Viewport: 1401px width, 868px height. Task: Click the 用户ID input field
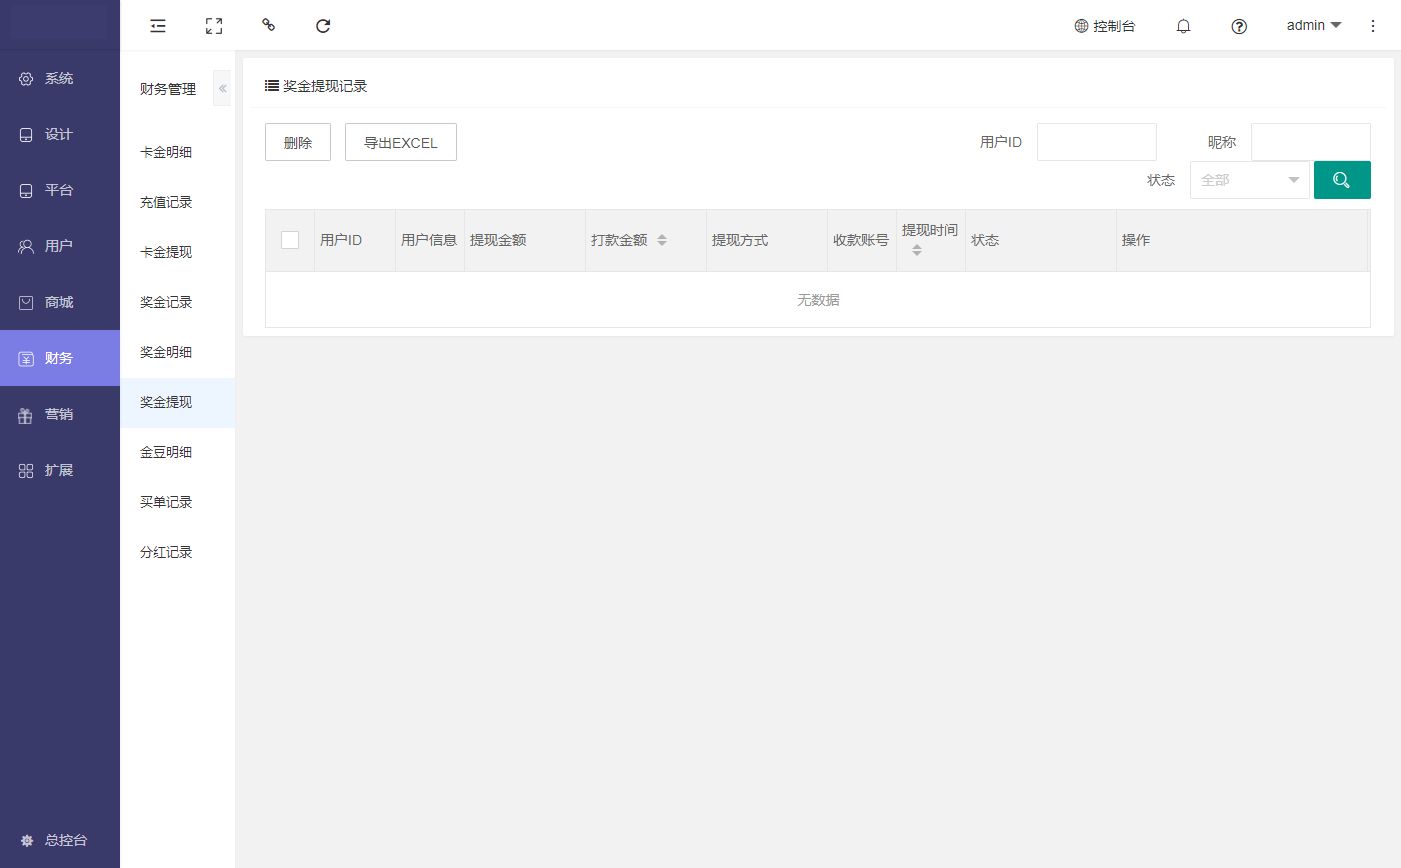coord(1096,142)
